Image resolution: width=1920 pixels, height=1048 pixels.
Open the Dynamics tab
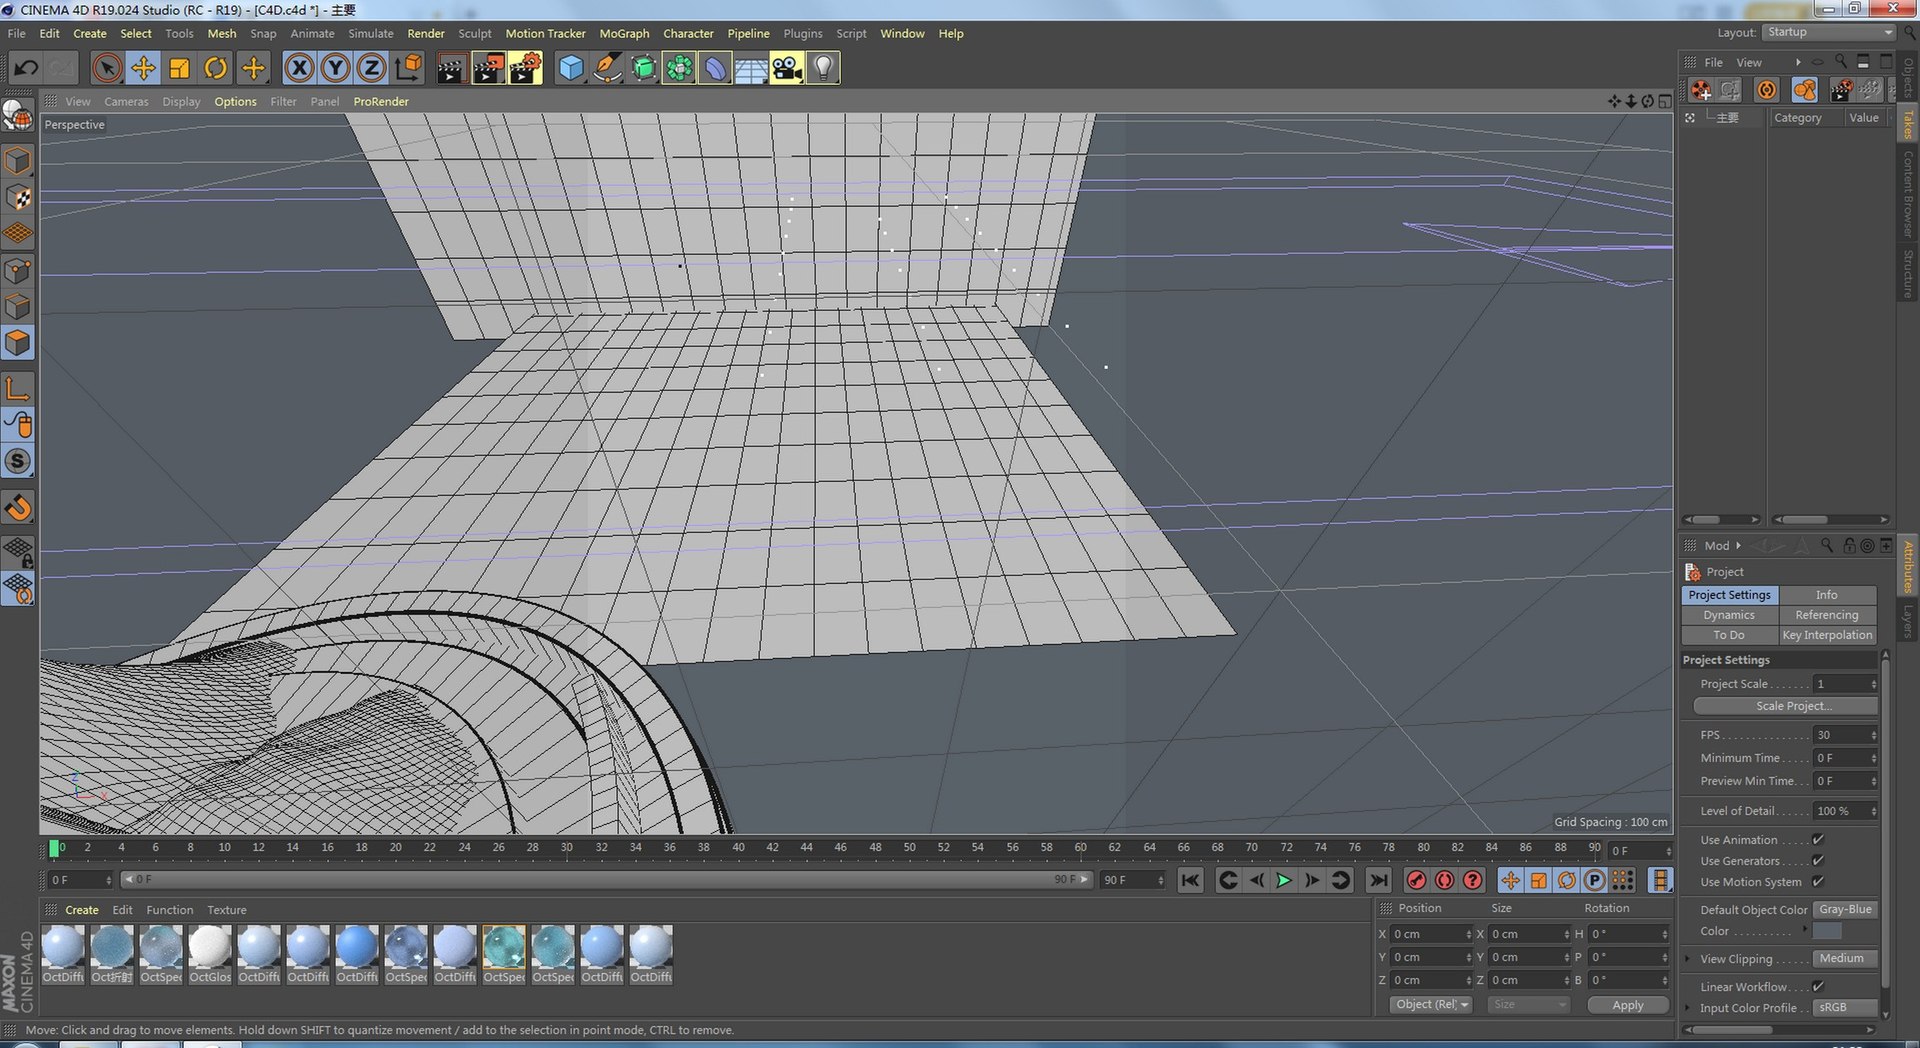click(x=1729, y=615)
